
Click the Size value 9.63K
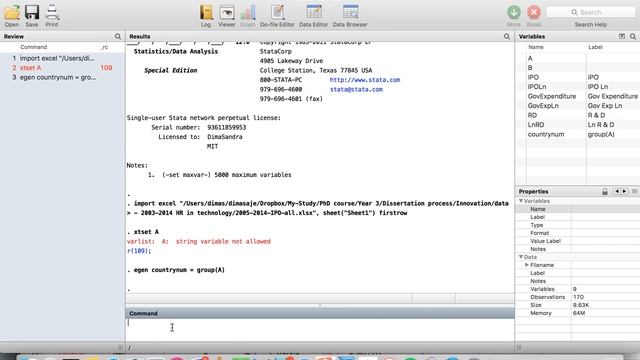pos(581,305)
